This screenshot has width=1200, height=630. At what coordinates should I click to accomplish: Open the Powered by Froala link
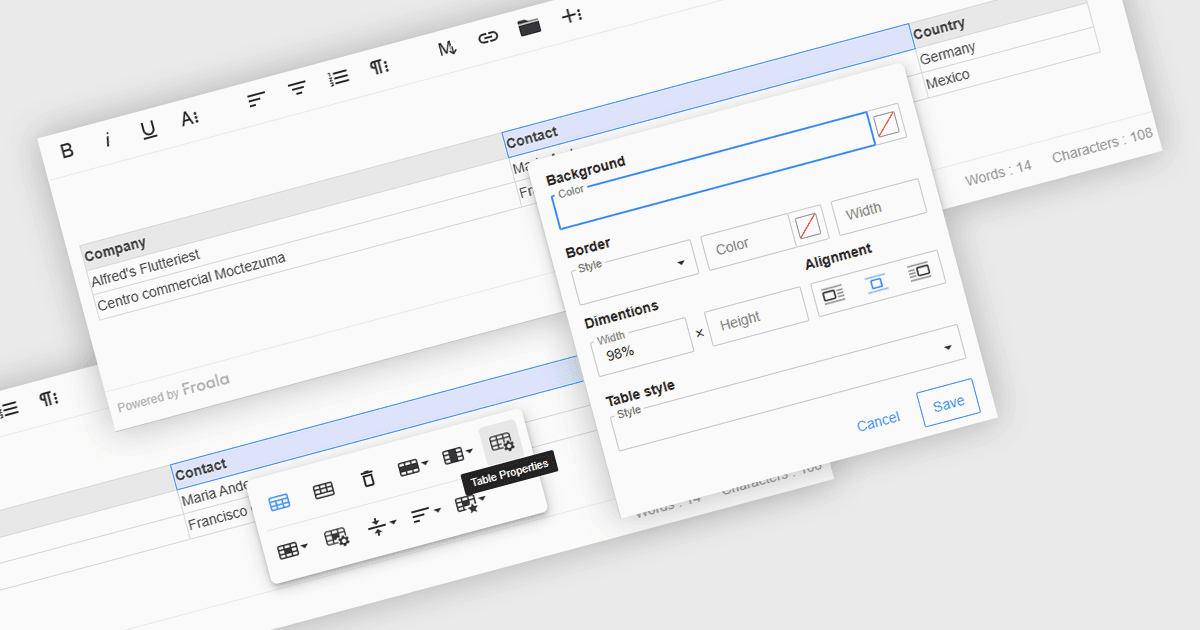point(173,392)
